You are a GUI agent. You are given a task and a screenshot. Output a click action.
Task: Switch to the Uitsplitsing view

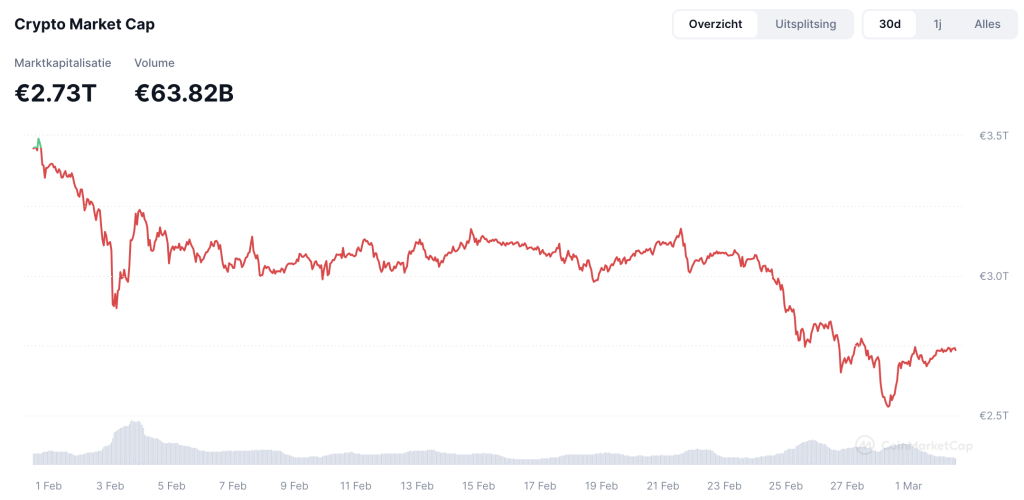[805, 24]
